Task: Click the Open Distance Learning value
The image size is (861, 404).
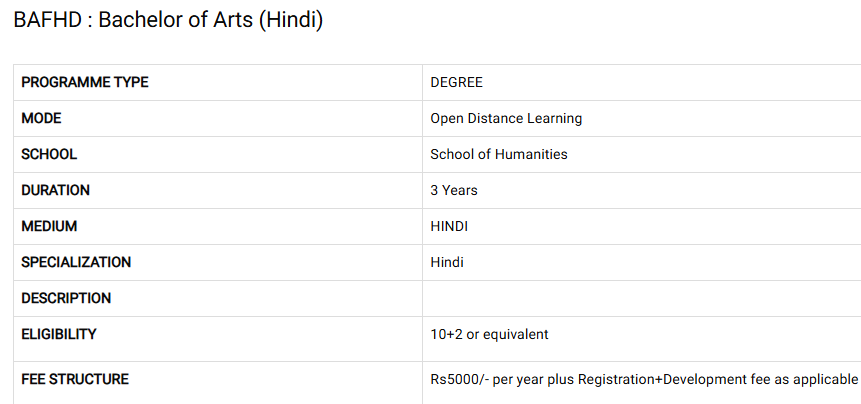Action: coord(506,118)
